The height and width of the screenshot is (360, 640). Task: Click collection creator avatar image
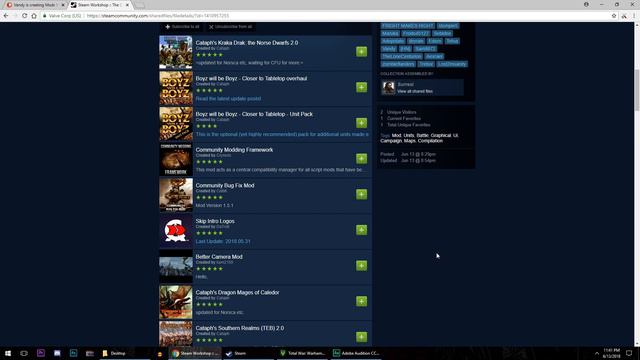[388, 87]
